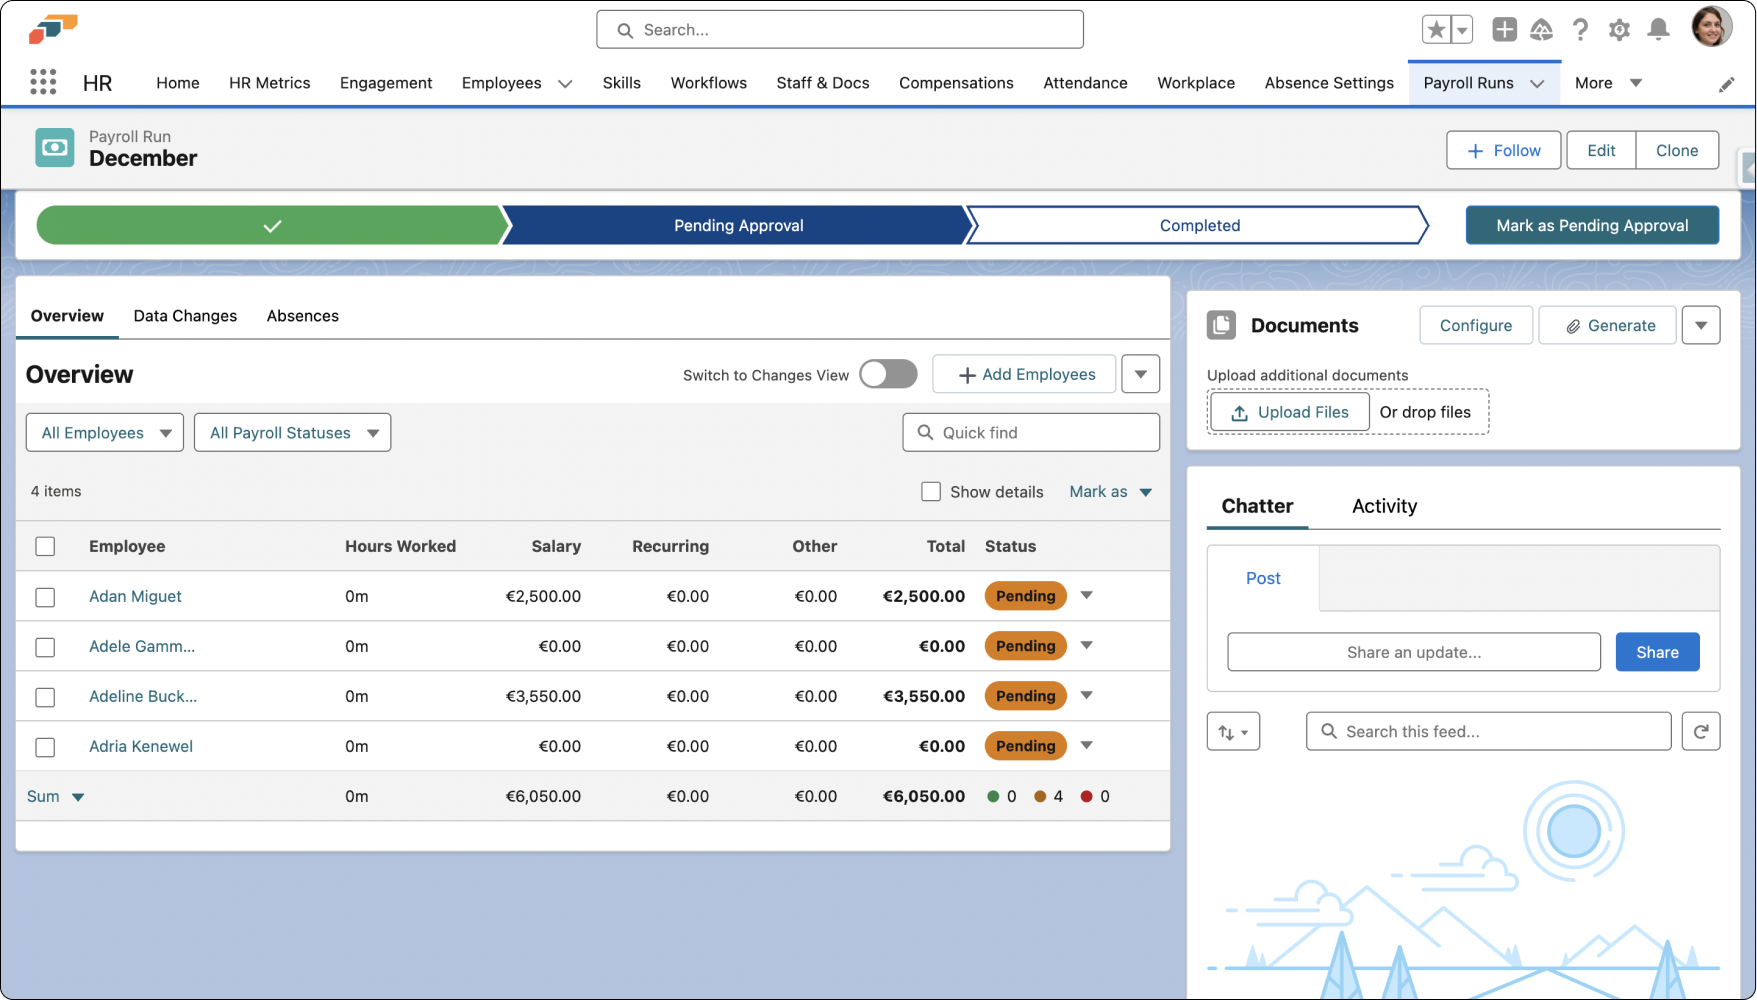The height and width of the screenshot is (1000, 1757).
Task: Expand the Mark as dropdown
Action: pyautogui.click(x=1110, y=491)
